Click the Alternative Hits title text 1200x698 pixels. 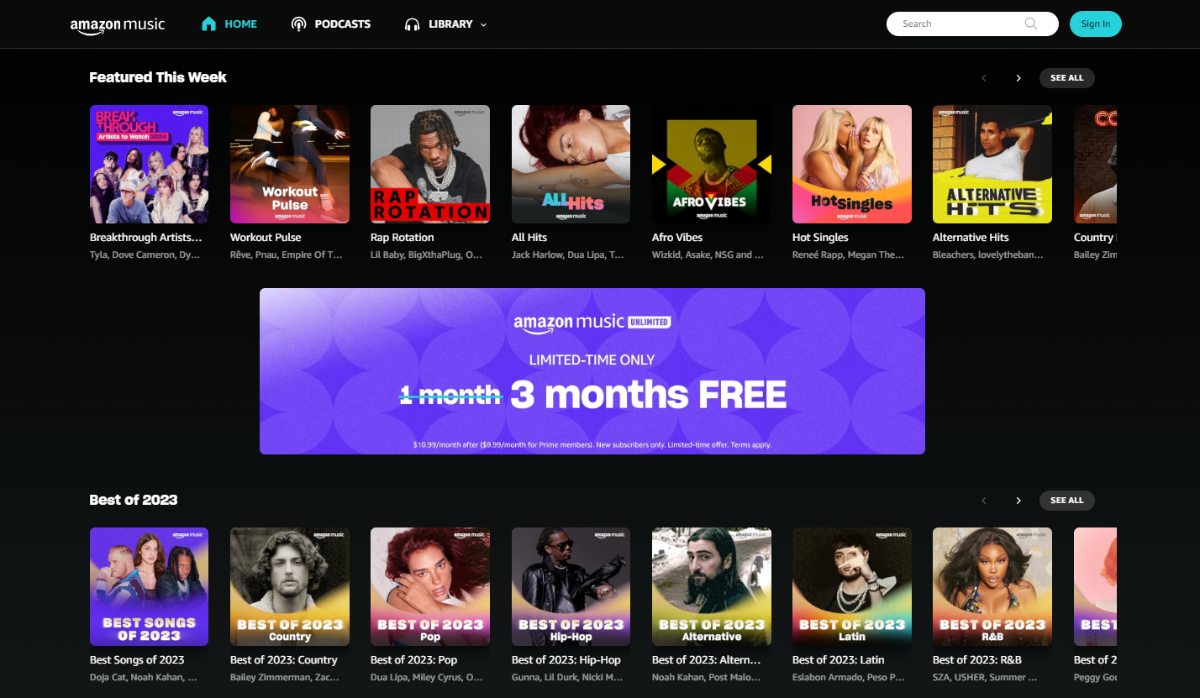tap(971, 238)
